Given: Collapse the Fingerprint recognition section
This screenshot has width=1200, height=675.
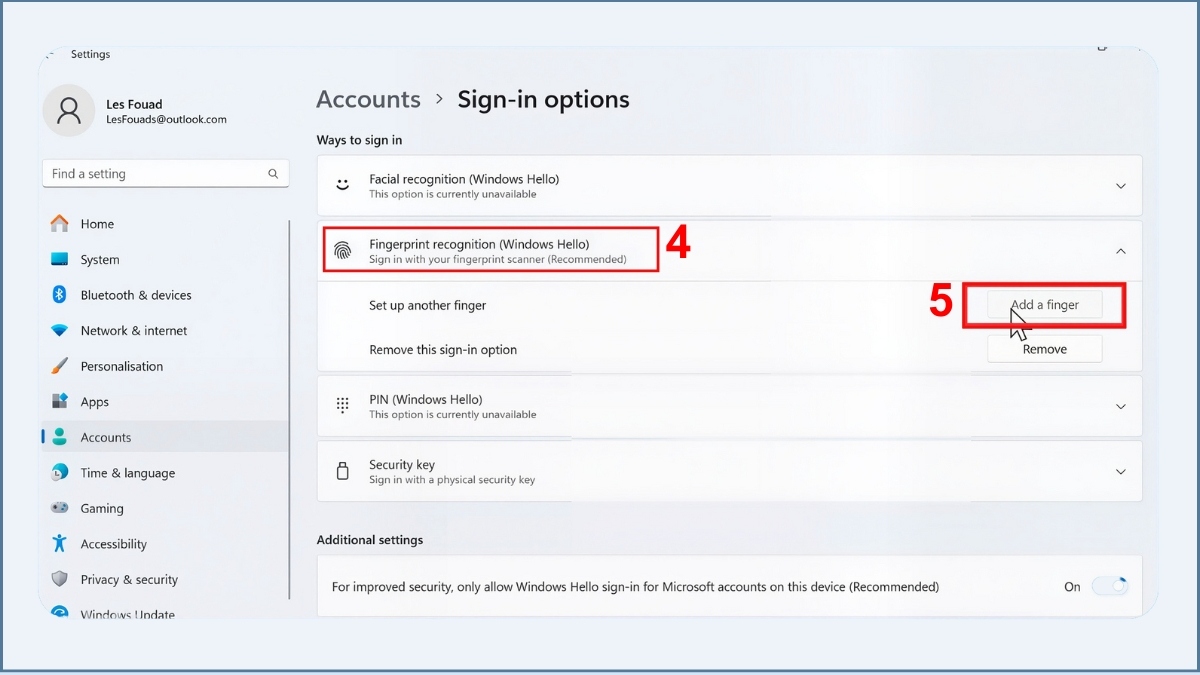Looking at the screenshot, I should (x=1120, y=251).
